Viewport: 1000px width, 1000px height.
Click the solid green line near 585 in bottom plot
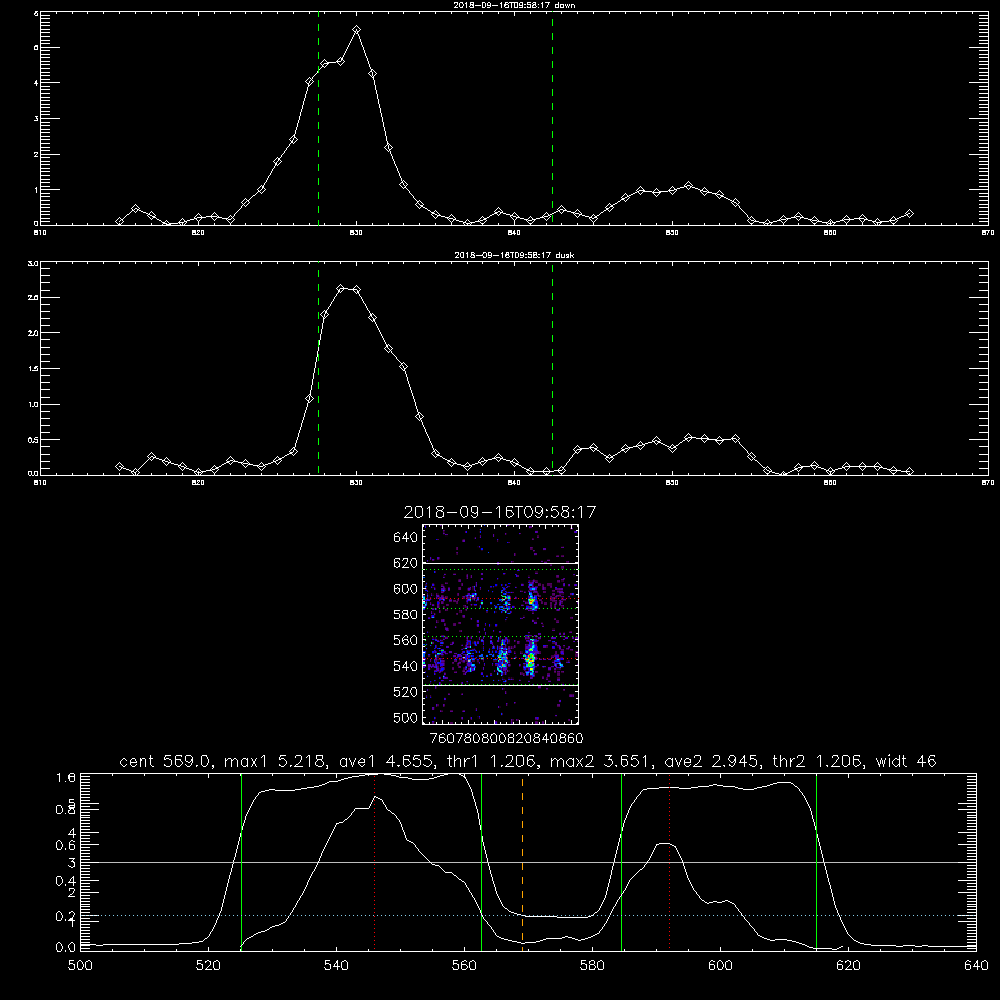point(621,861)
